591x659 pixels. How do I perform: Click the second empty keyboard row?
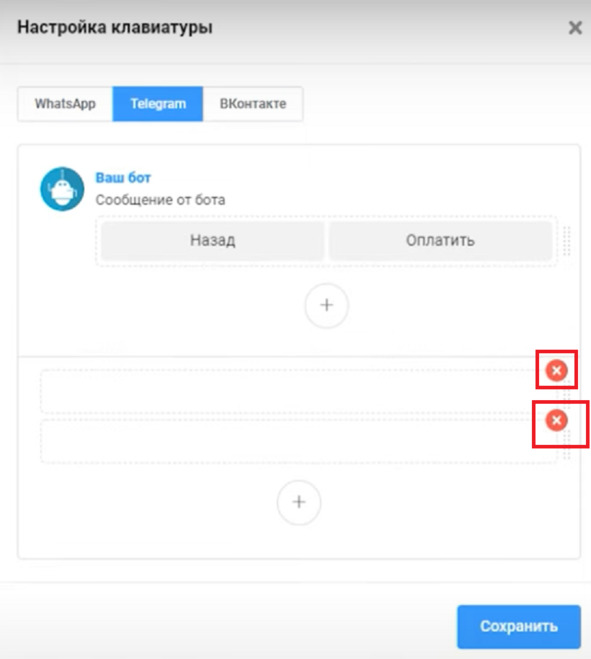[x=299, y=441]
